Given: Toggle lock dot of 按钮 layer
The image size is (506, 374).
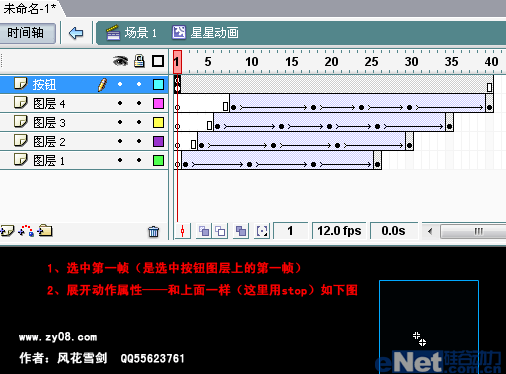Looking at the screenshot, I should click(139, 84).
